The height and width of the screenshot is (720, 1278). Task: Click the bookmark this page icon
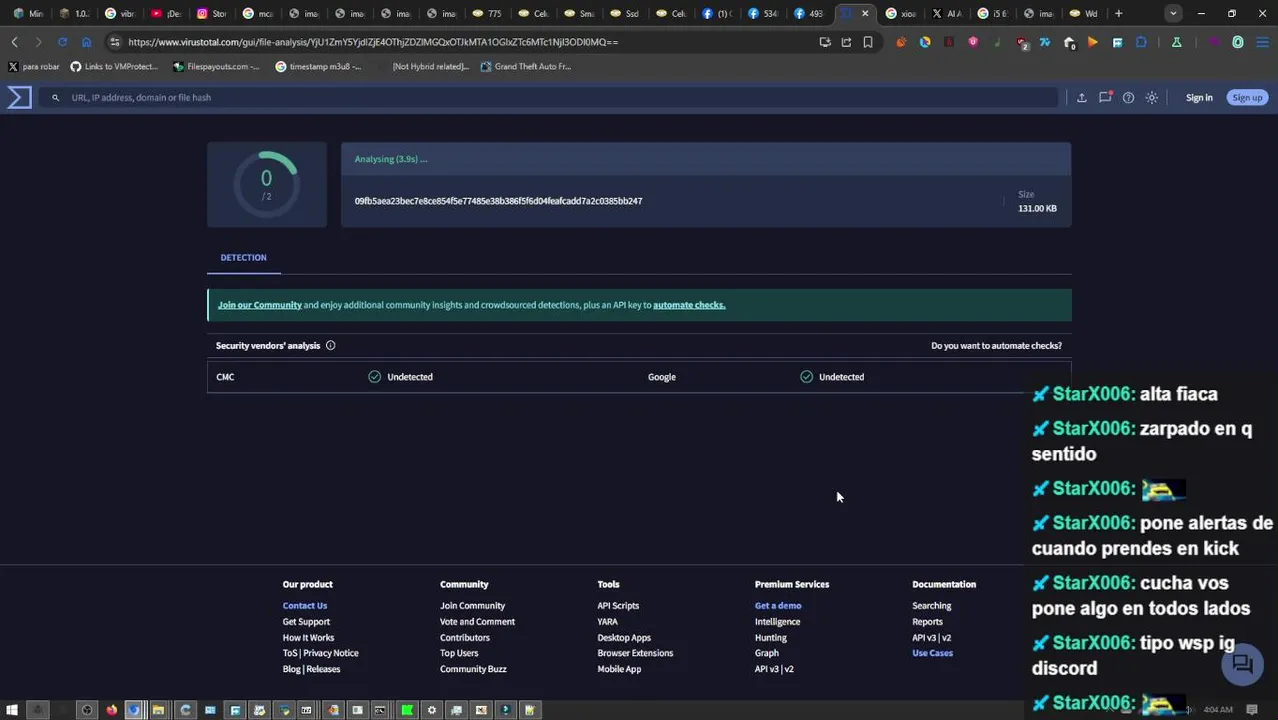point(868,42)
